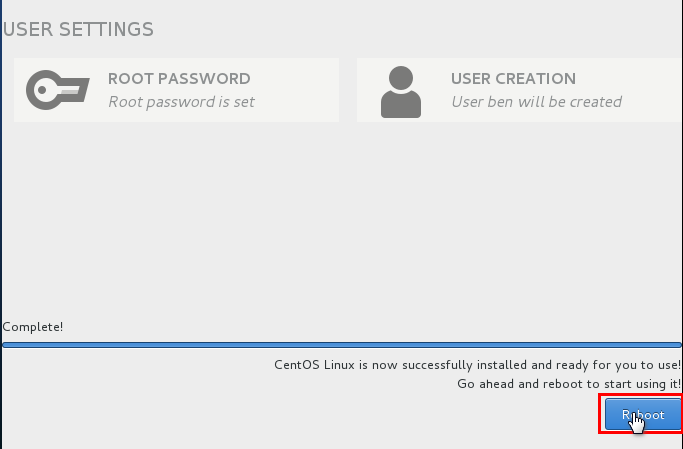Click the installation progress bar

coord(341,344)
